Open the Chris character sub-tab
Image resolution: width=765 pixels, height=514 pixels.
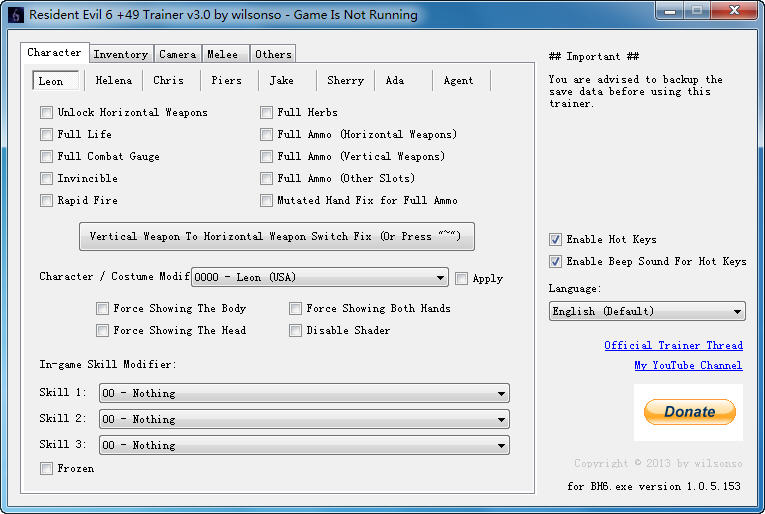point(168,80)
